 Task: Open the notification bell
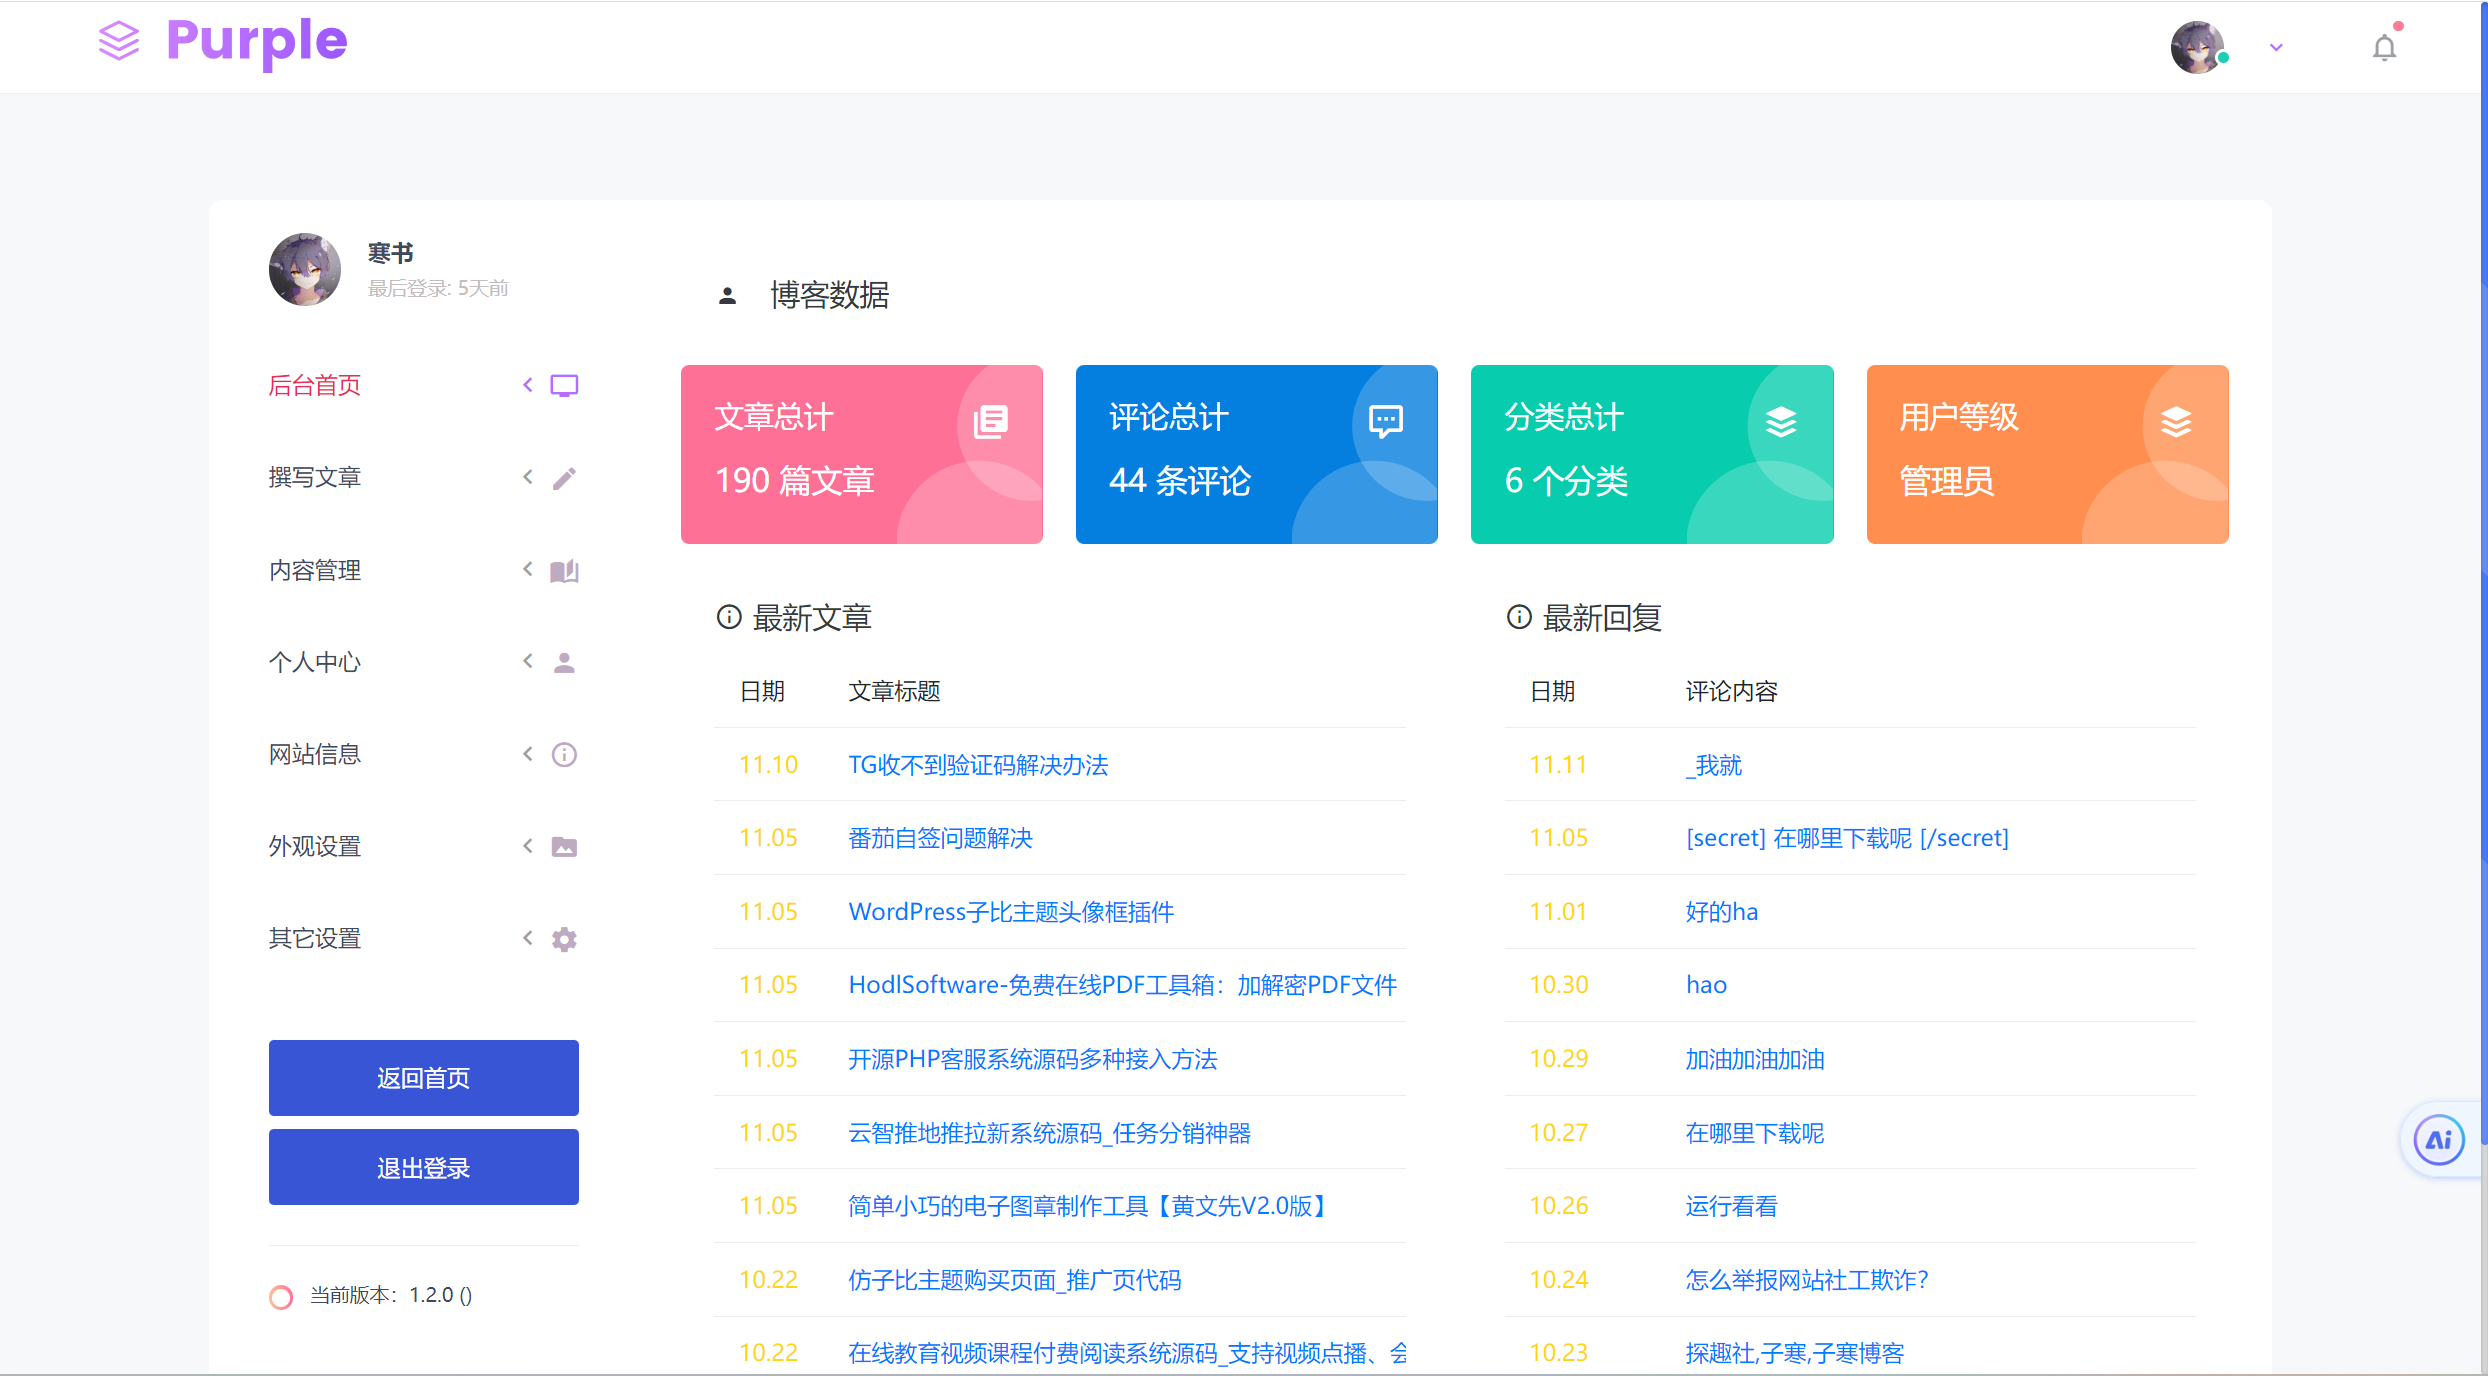click(2385, 46)
